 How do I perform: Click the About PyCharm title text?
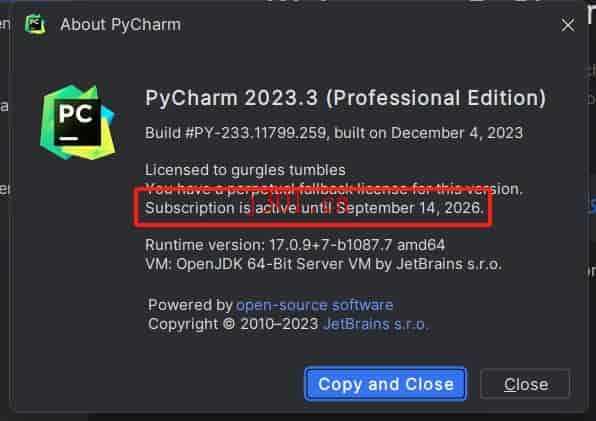(120, 25)
